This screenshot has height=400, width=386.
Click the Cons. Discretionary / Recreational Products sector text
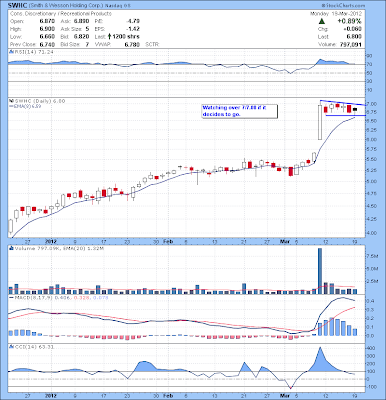click(x=61, y=14)
